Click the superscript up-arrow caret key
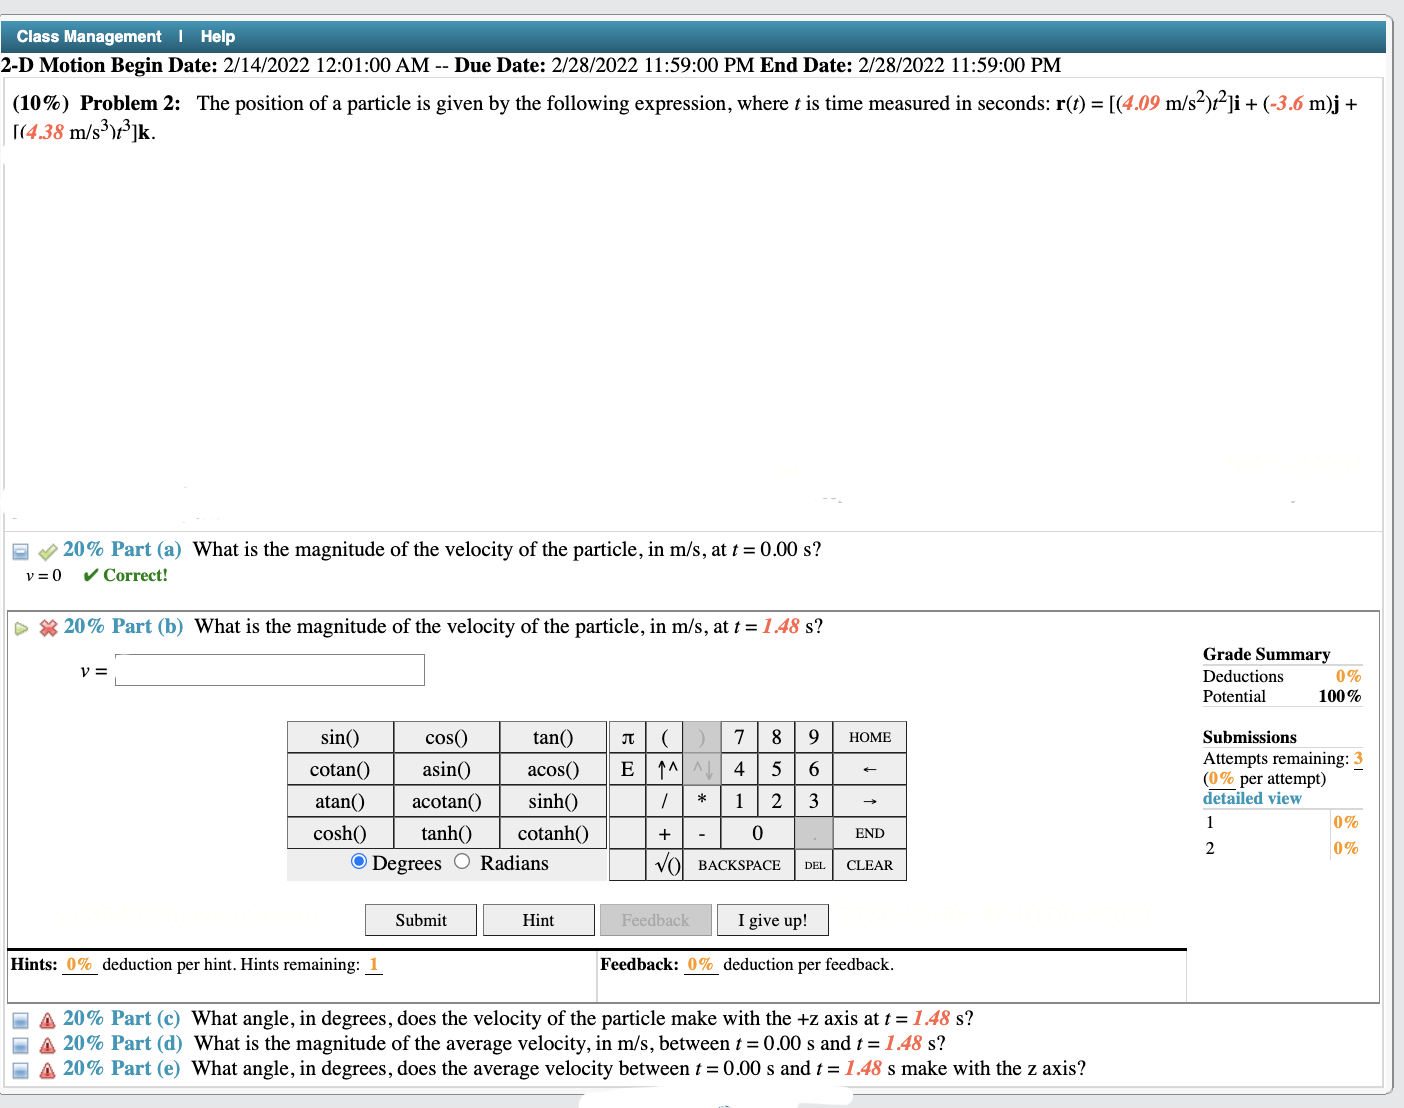This screenshot has width=1404, height=1108. click(665, 769)
